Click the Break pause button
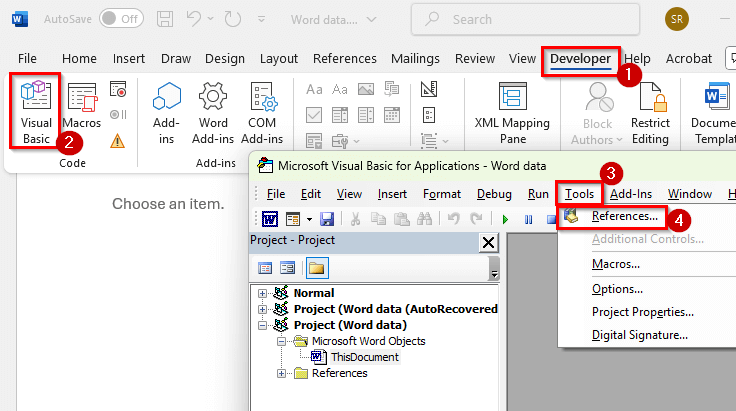This screenshot has height=411, width=736. point(528,219)
